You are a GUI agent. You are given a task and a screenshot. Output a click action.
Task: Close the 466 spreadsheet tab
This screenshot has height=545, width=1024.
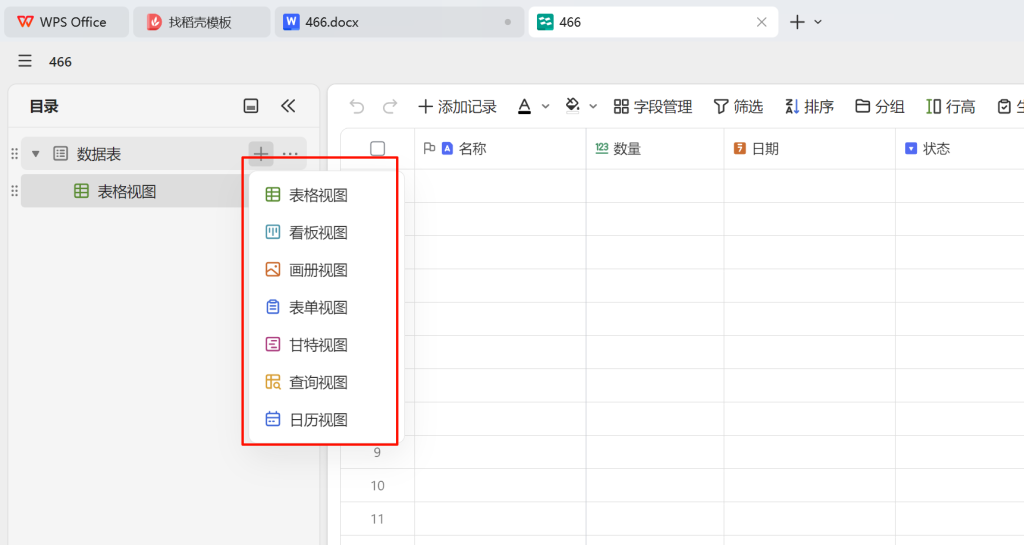(x=761, y=22)
